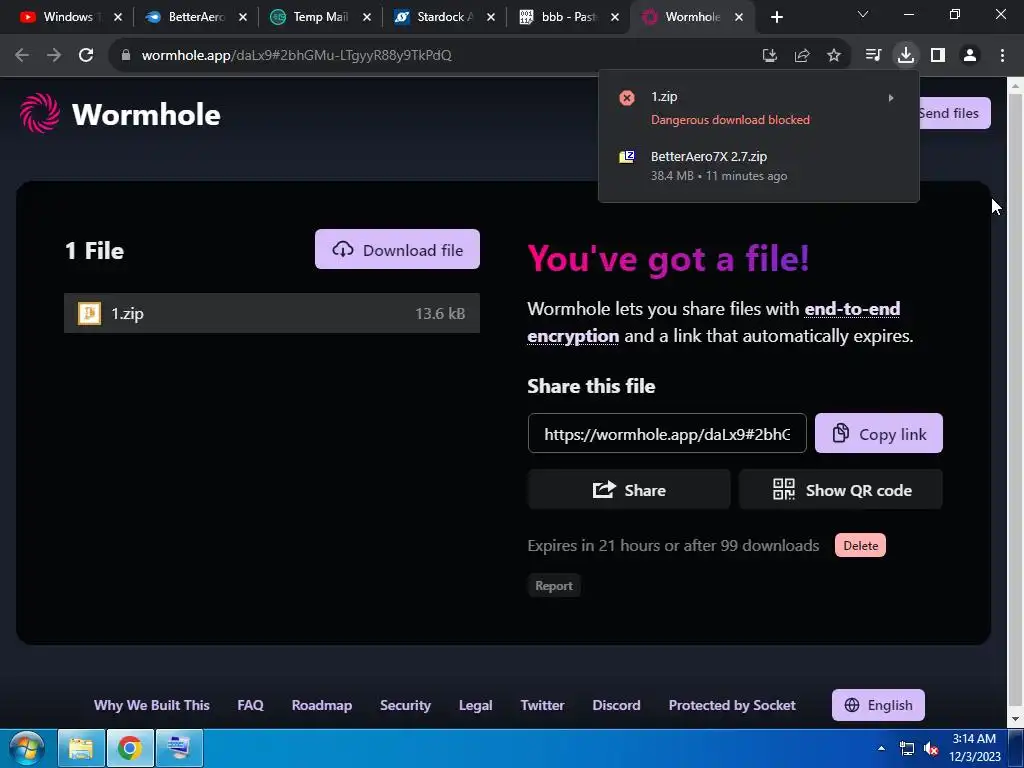1024x768 pixels.
Task: Expand options arrow for blocked 1.zip download
Action: click(x=891, y=98)
